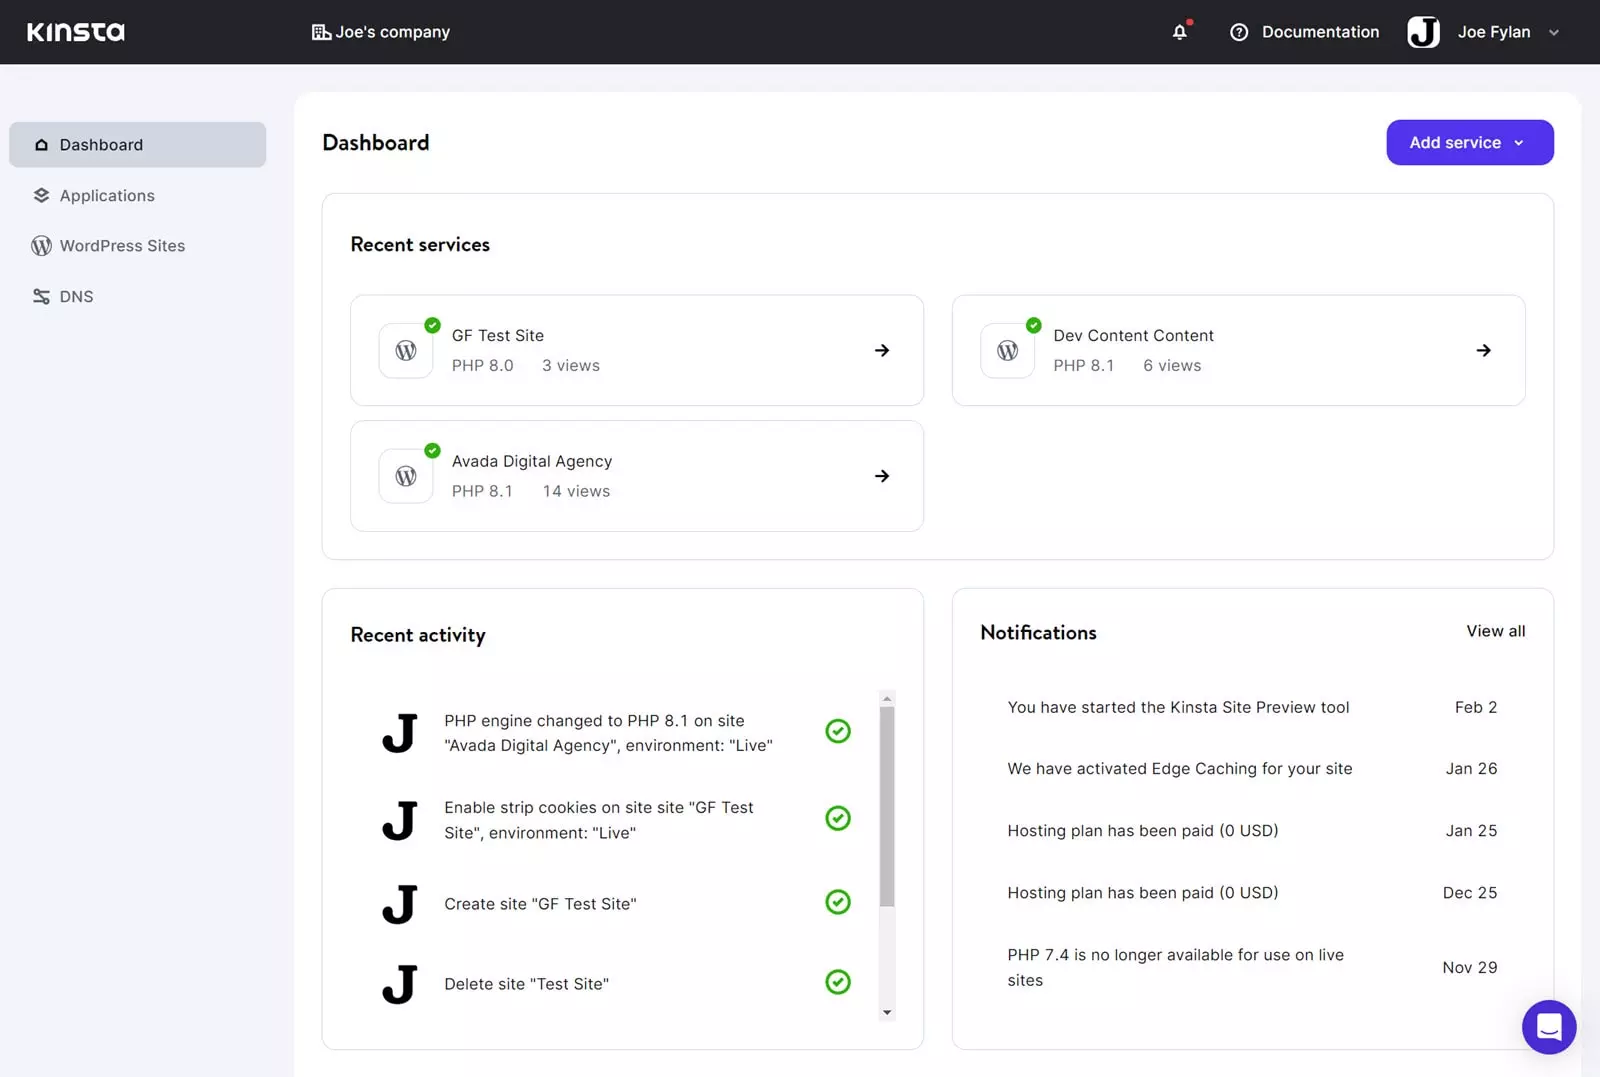The width and height of the screenshot is (1600, 1077).
Task: Click the Recent activity scrollbar thumb
Action: 887,807
